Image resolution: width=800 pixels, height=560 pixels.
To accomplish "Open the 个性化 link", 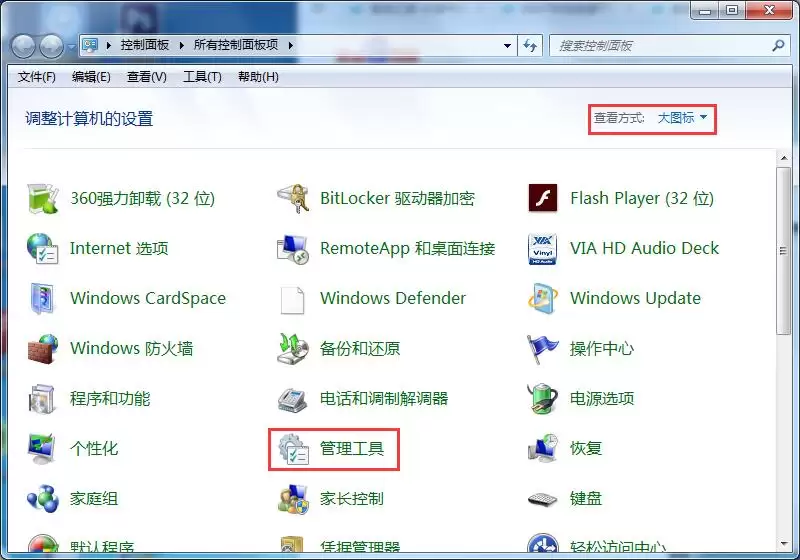I will click(94, 448).
